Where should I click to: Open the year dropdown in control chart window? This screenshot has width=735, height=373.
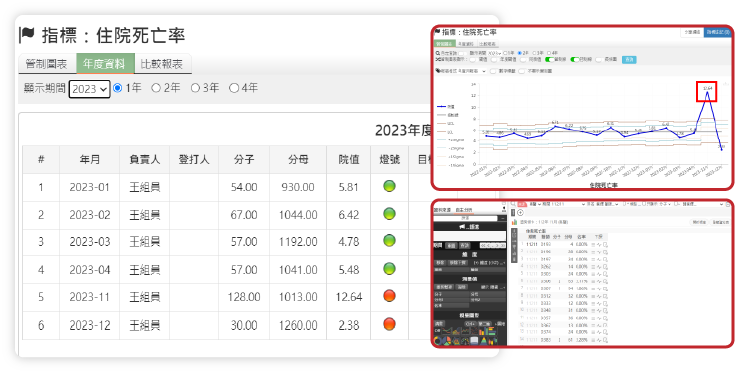[x=495, y=53]
